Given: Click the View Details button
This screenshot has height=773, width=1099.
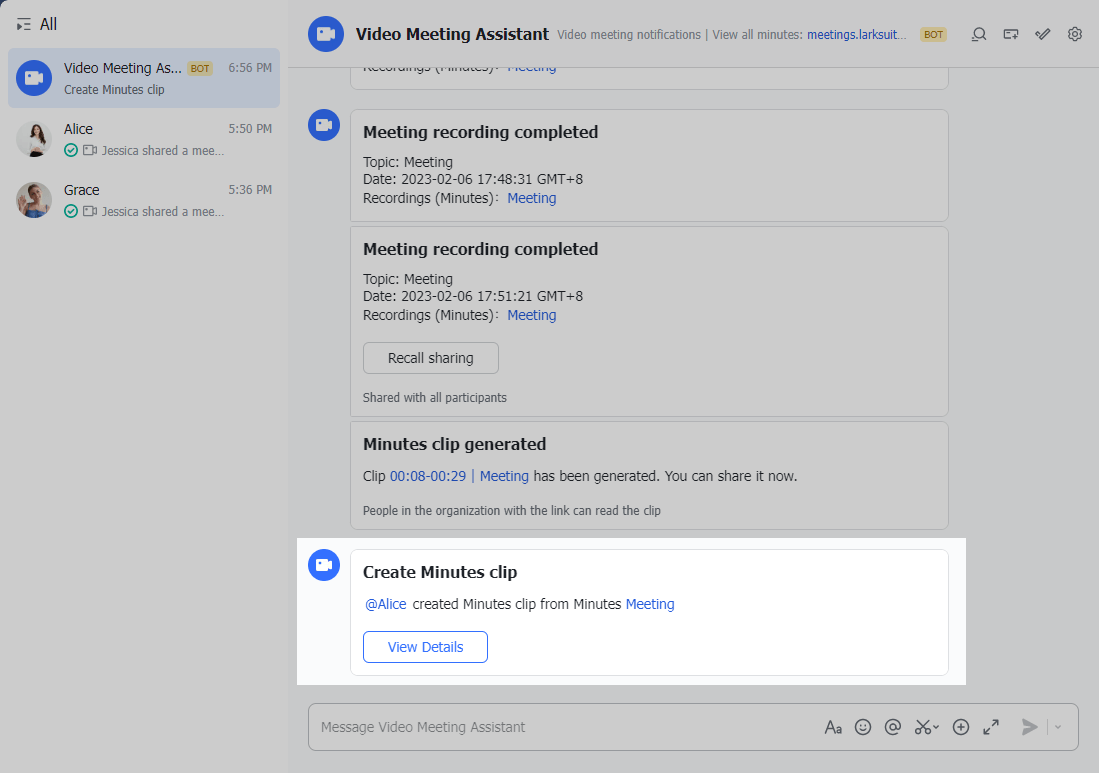Looking at the screenshot, I should pyautogui.click(x=425, y=647).
